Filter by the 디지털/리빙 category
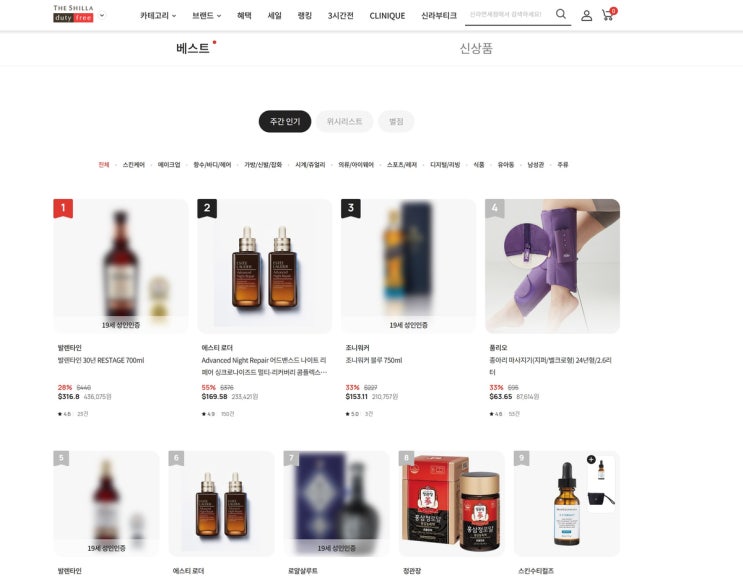The height and width of the screenshot is (580, 743). [445, 165]
